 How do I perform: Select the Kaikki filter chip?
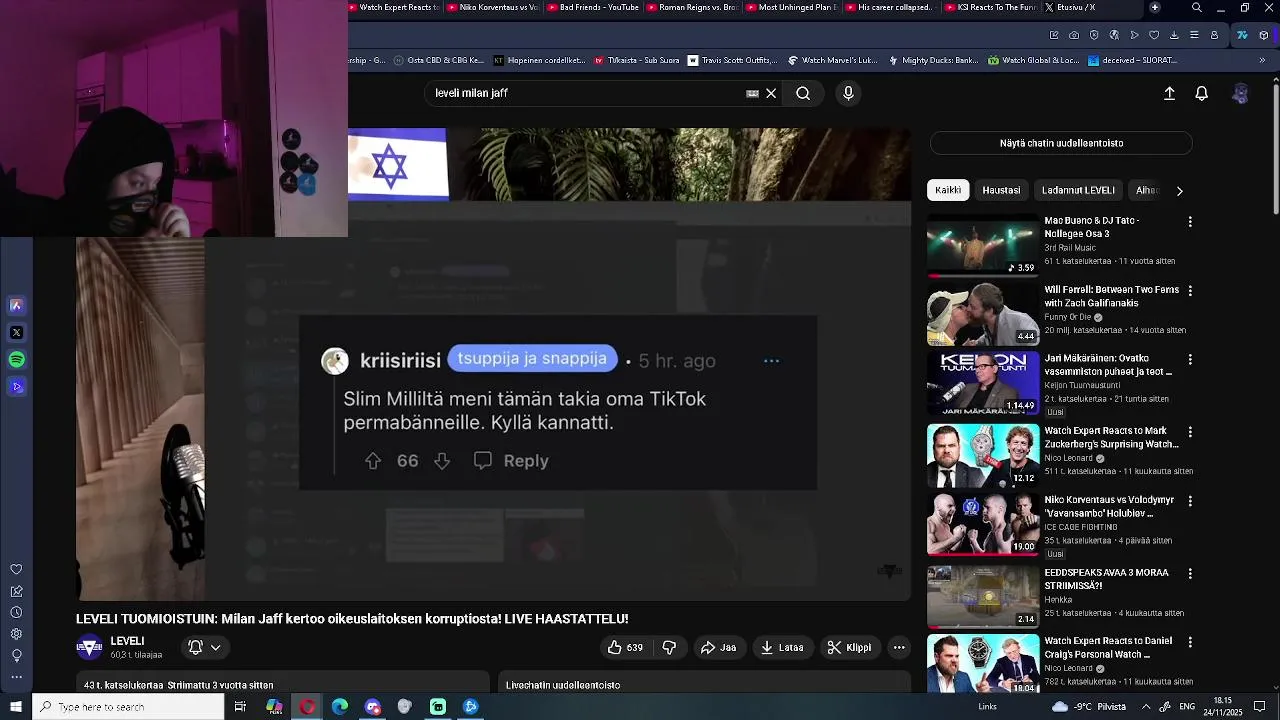click(948, 190)
